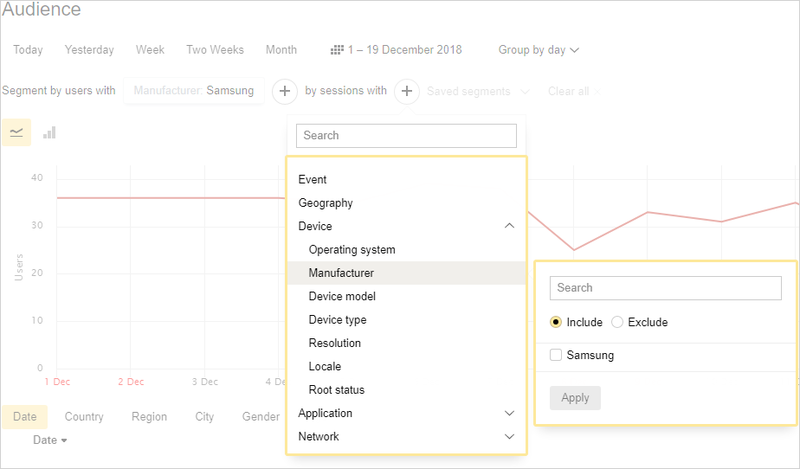Viewport: 800px width, 469px height.
Task: Expand the Application category
Action: click(x=509, y=413)
